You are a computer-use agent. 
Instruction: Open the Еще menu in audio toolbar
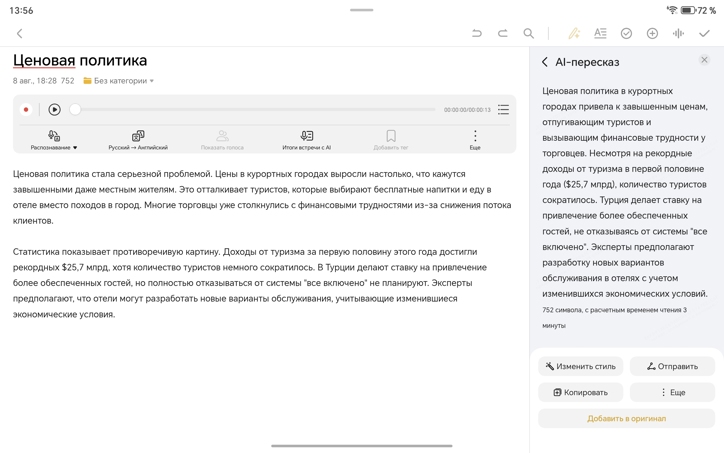(475, 140)
